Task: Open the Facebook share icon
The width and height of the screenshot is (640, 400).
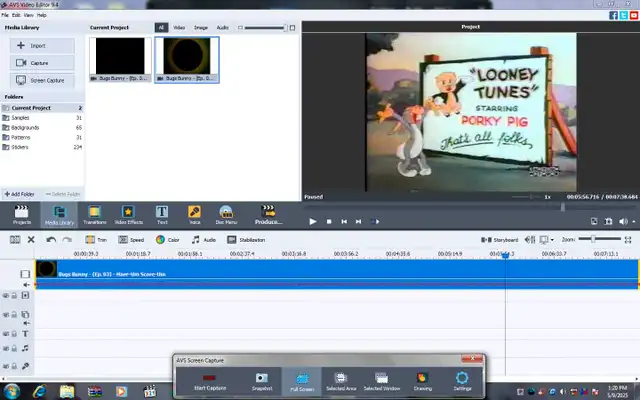Action: pos(613,15)
